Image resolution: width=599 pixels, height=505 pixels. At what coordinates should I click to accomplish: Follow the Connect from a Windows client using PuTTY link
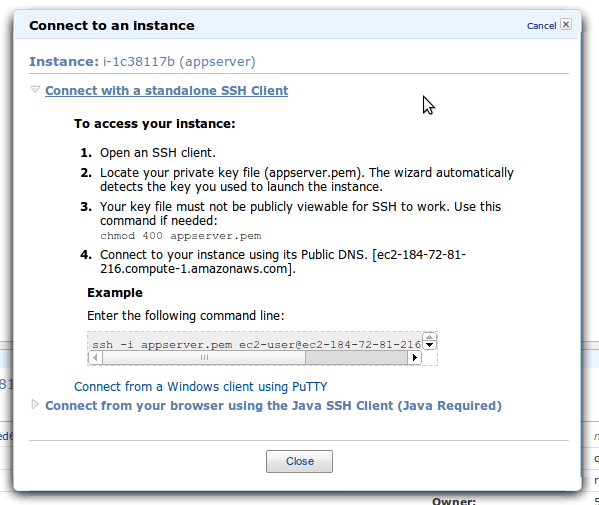201,387
